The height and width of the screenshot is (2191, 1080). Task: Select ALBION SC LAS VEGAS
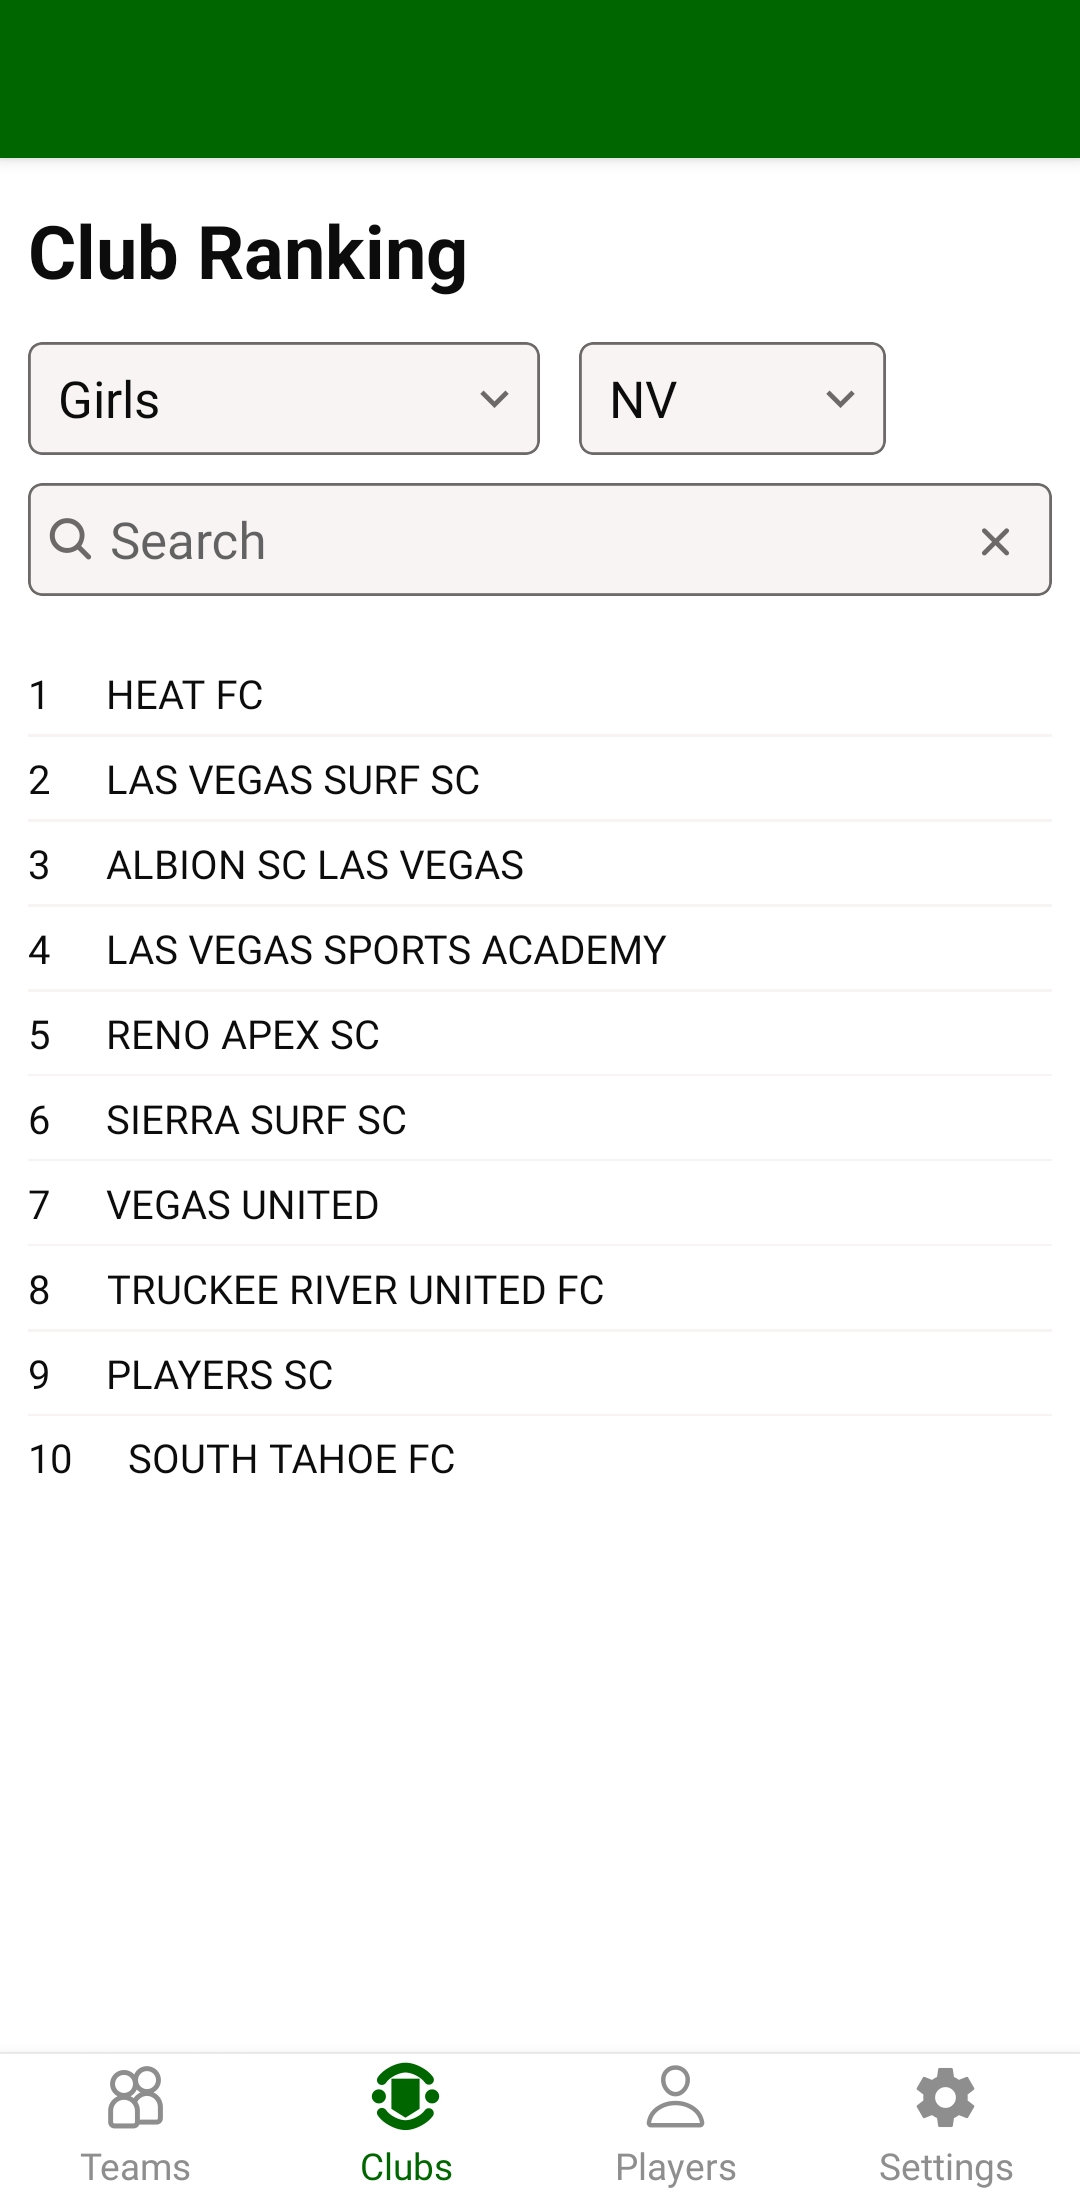click(315, 866)
